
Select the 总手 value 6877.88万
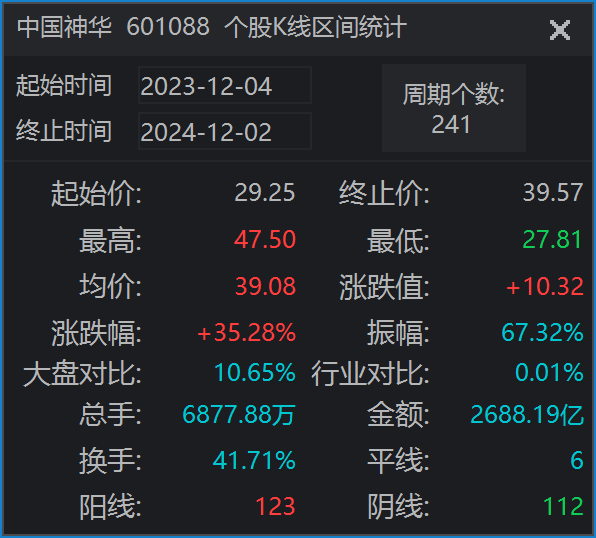coord(239,414)
